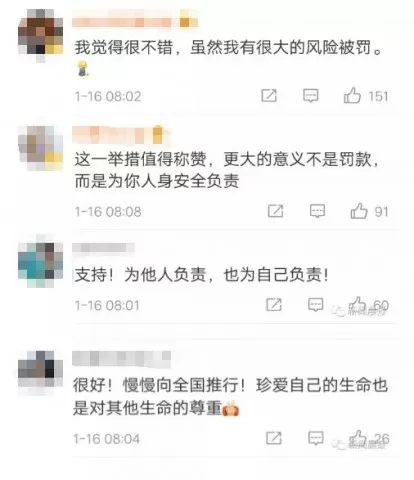Share the 08:02 comment via repost icon
414x480 pixels.
pos(269,96)
